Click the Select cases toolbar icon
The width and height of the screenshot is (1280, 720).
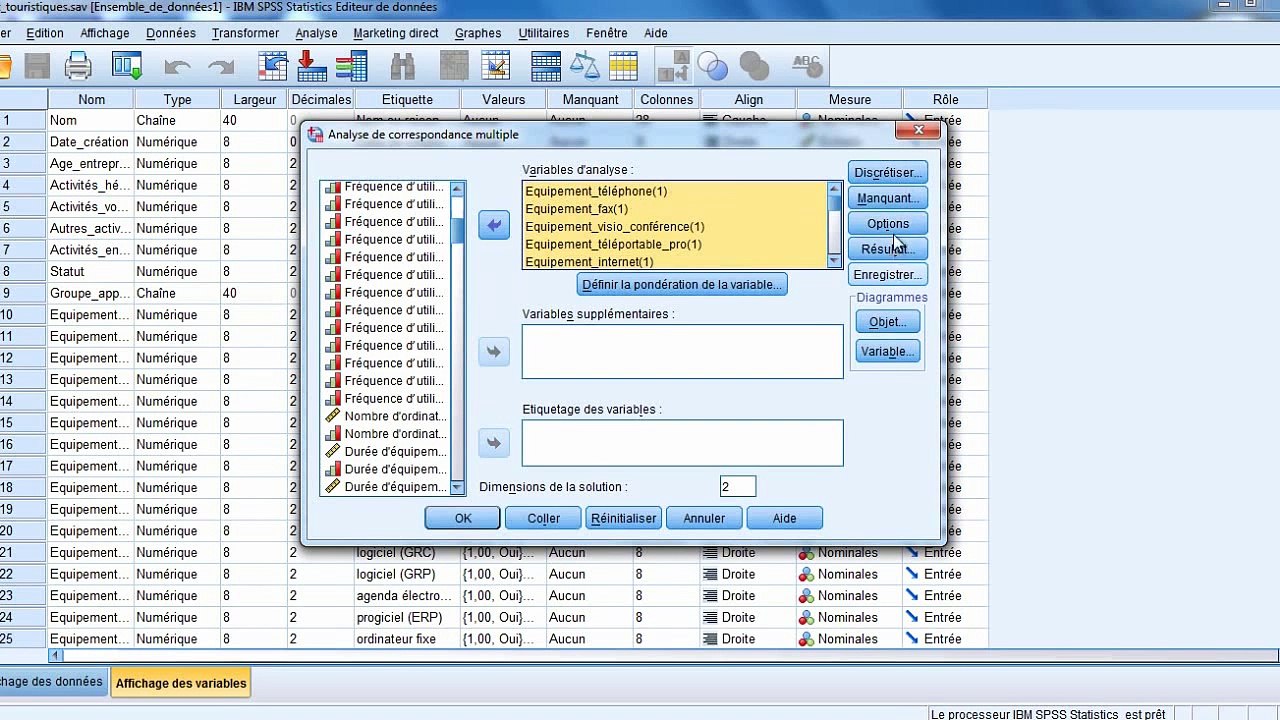623,67
